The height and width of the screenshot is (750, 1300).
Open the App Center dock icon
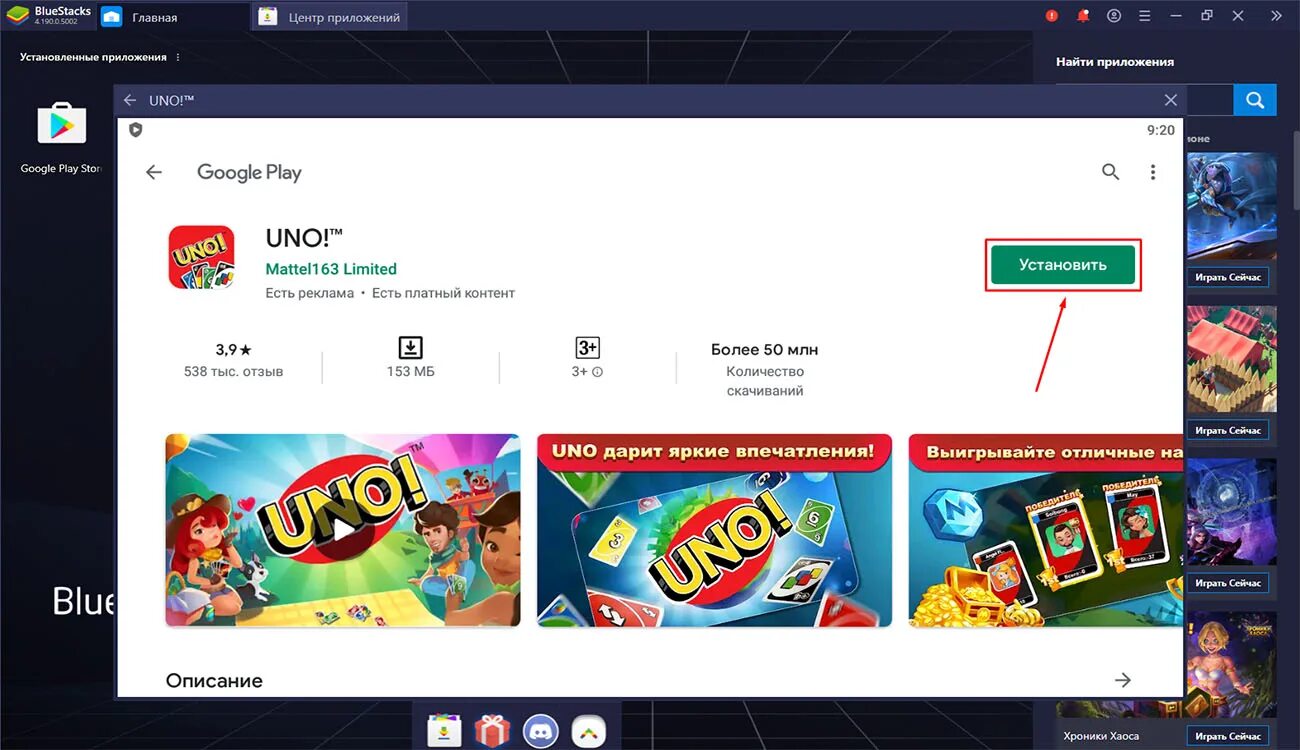pyautogui.click(x=444, y=732)
